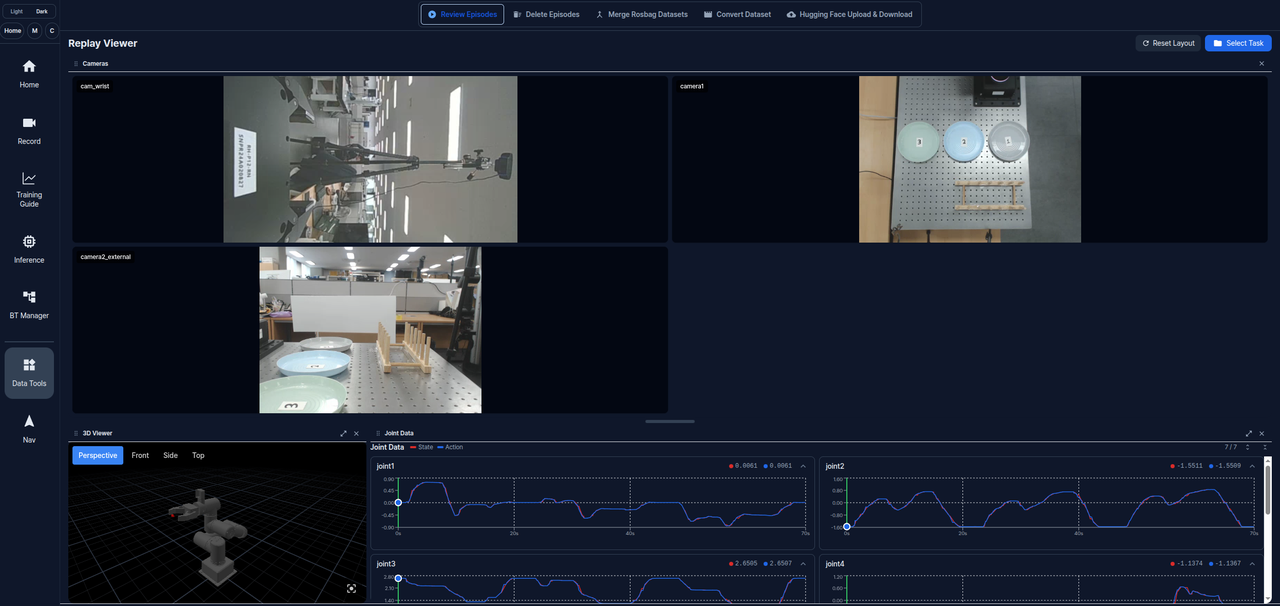Click the cam_wrist video feed
This screenshot has width=1280, height=606.
[370, 159]
